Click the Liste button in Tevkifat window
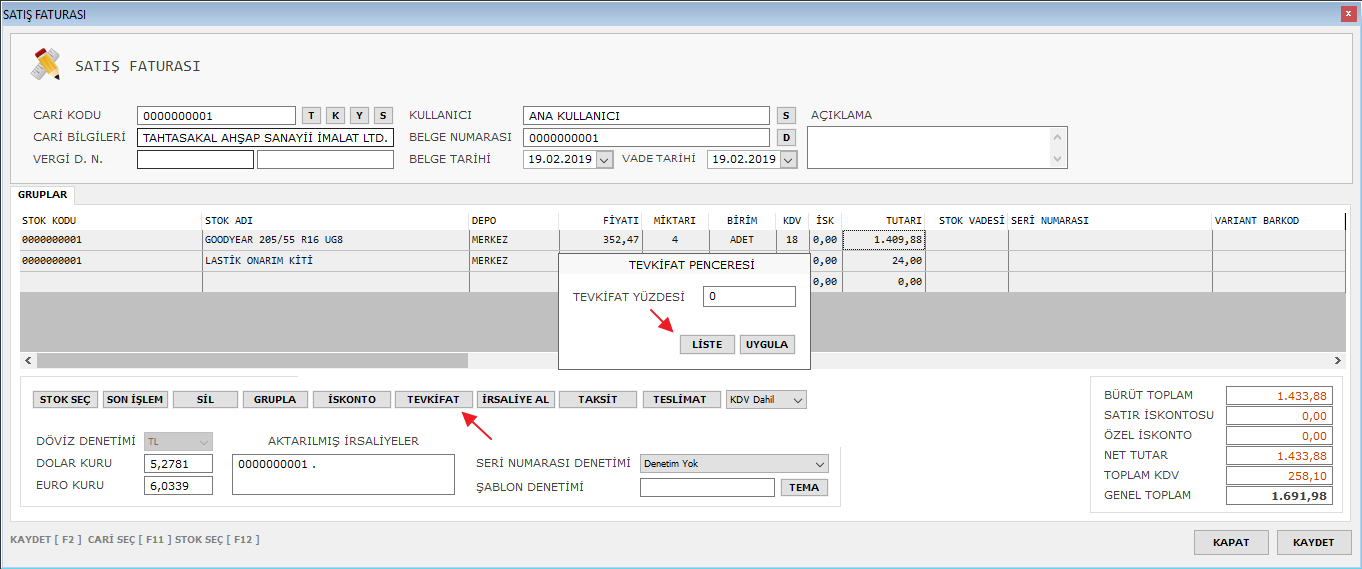 pos(707,344)
